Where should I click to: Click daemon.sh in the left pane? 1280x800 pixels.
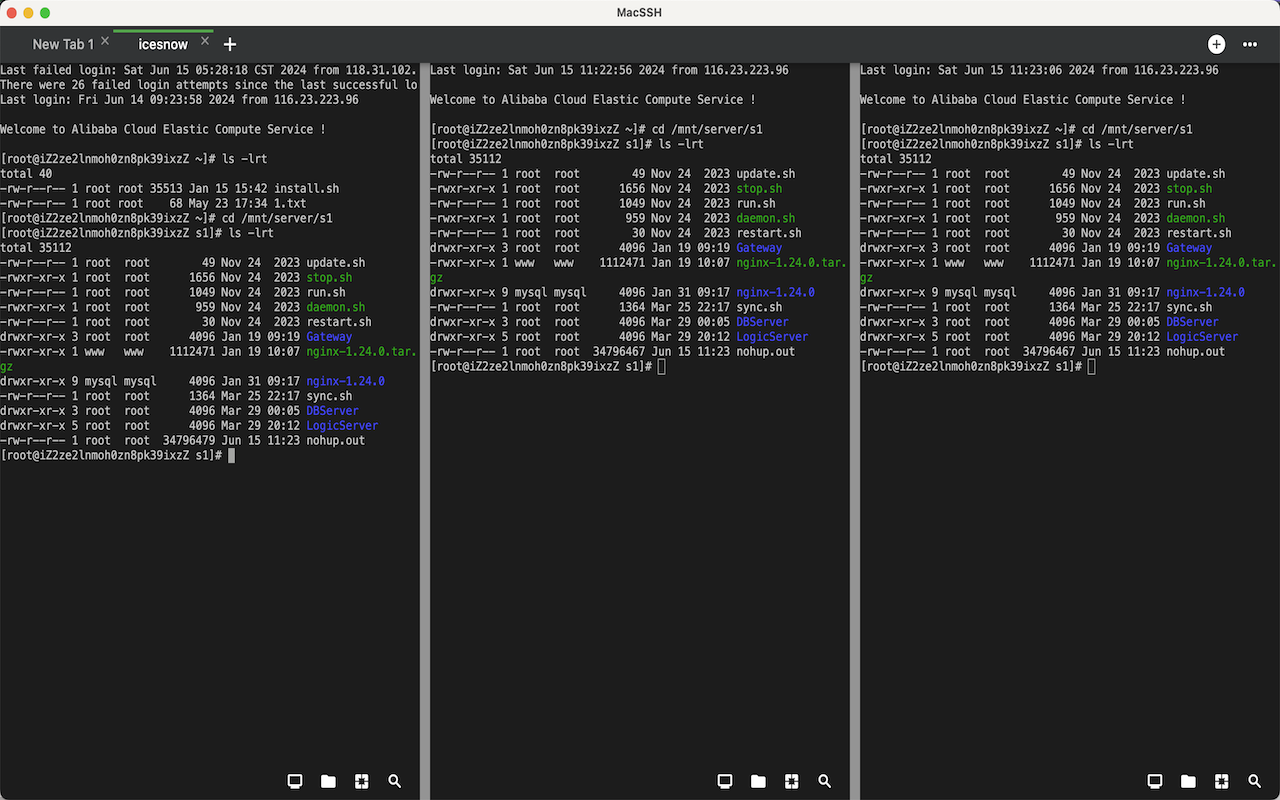[335, 307]
